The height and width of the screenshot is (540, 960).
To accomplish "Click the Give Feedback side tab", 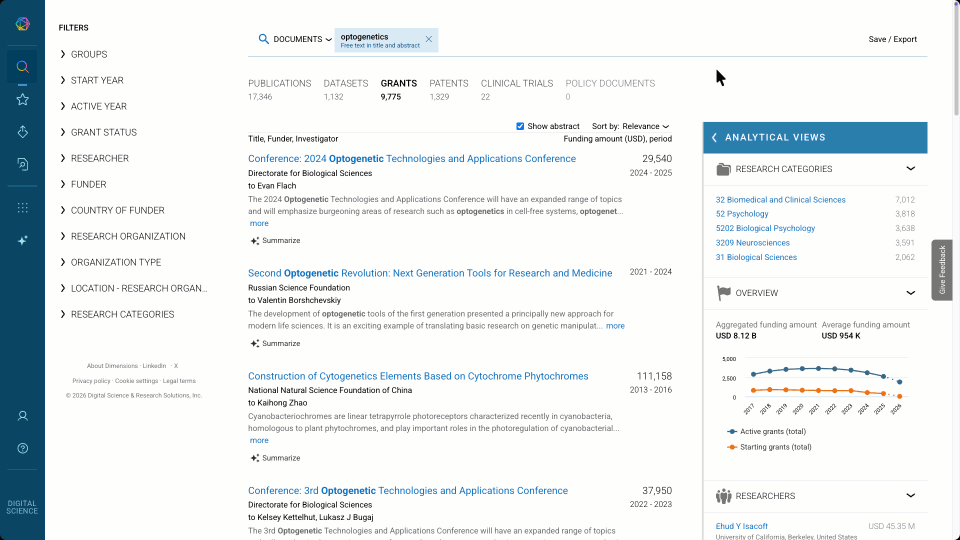I will pos(941,270).
